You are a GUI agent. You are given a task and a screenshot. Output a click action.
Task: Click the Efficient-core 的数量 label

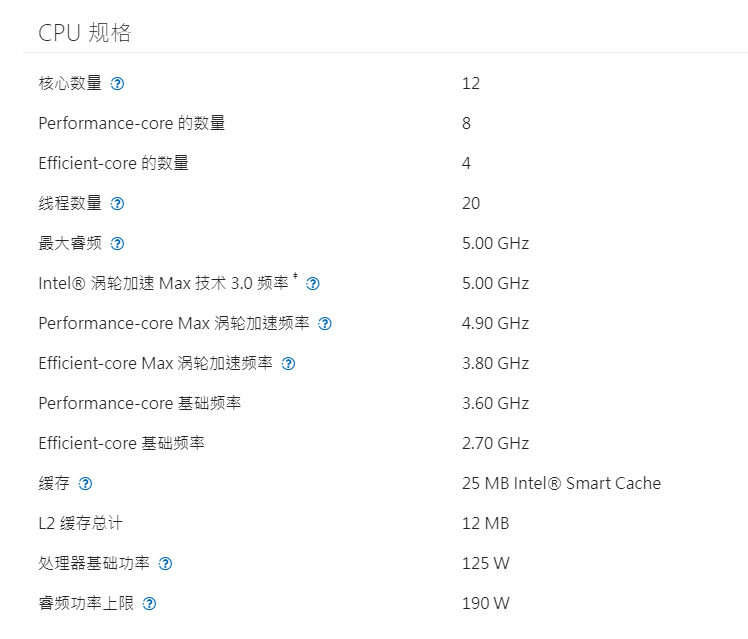click(114, 164)
